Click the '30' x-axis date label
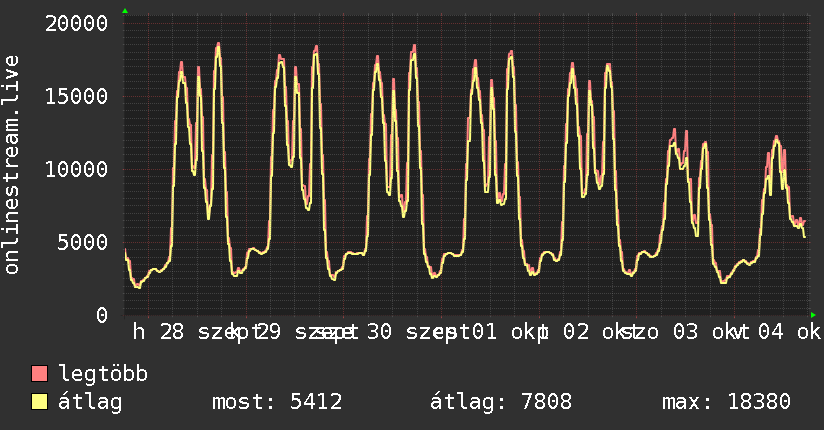 tap(379, 332)
